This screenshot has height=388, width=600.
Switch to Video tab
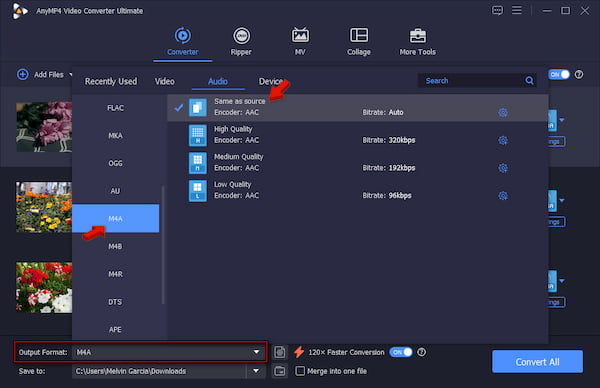click(x=165, y=82)
